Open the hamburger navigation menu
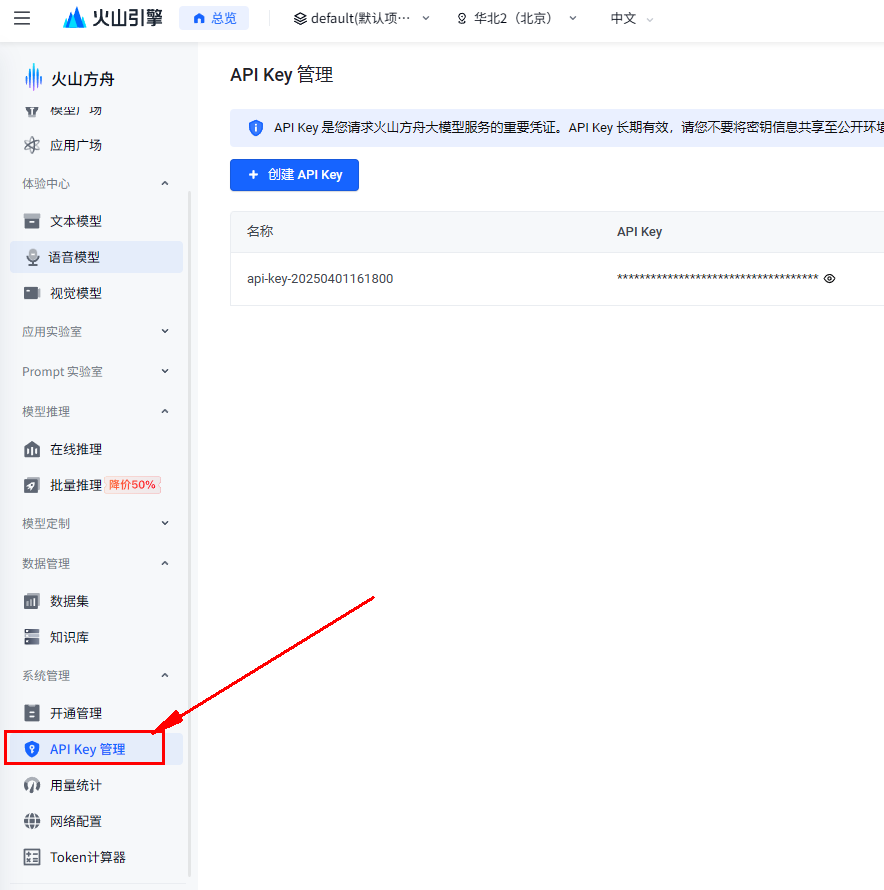Image resolution: width=884 pixels, height=890 pixels. (22, 18)
